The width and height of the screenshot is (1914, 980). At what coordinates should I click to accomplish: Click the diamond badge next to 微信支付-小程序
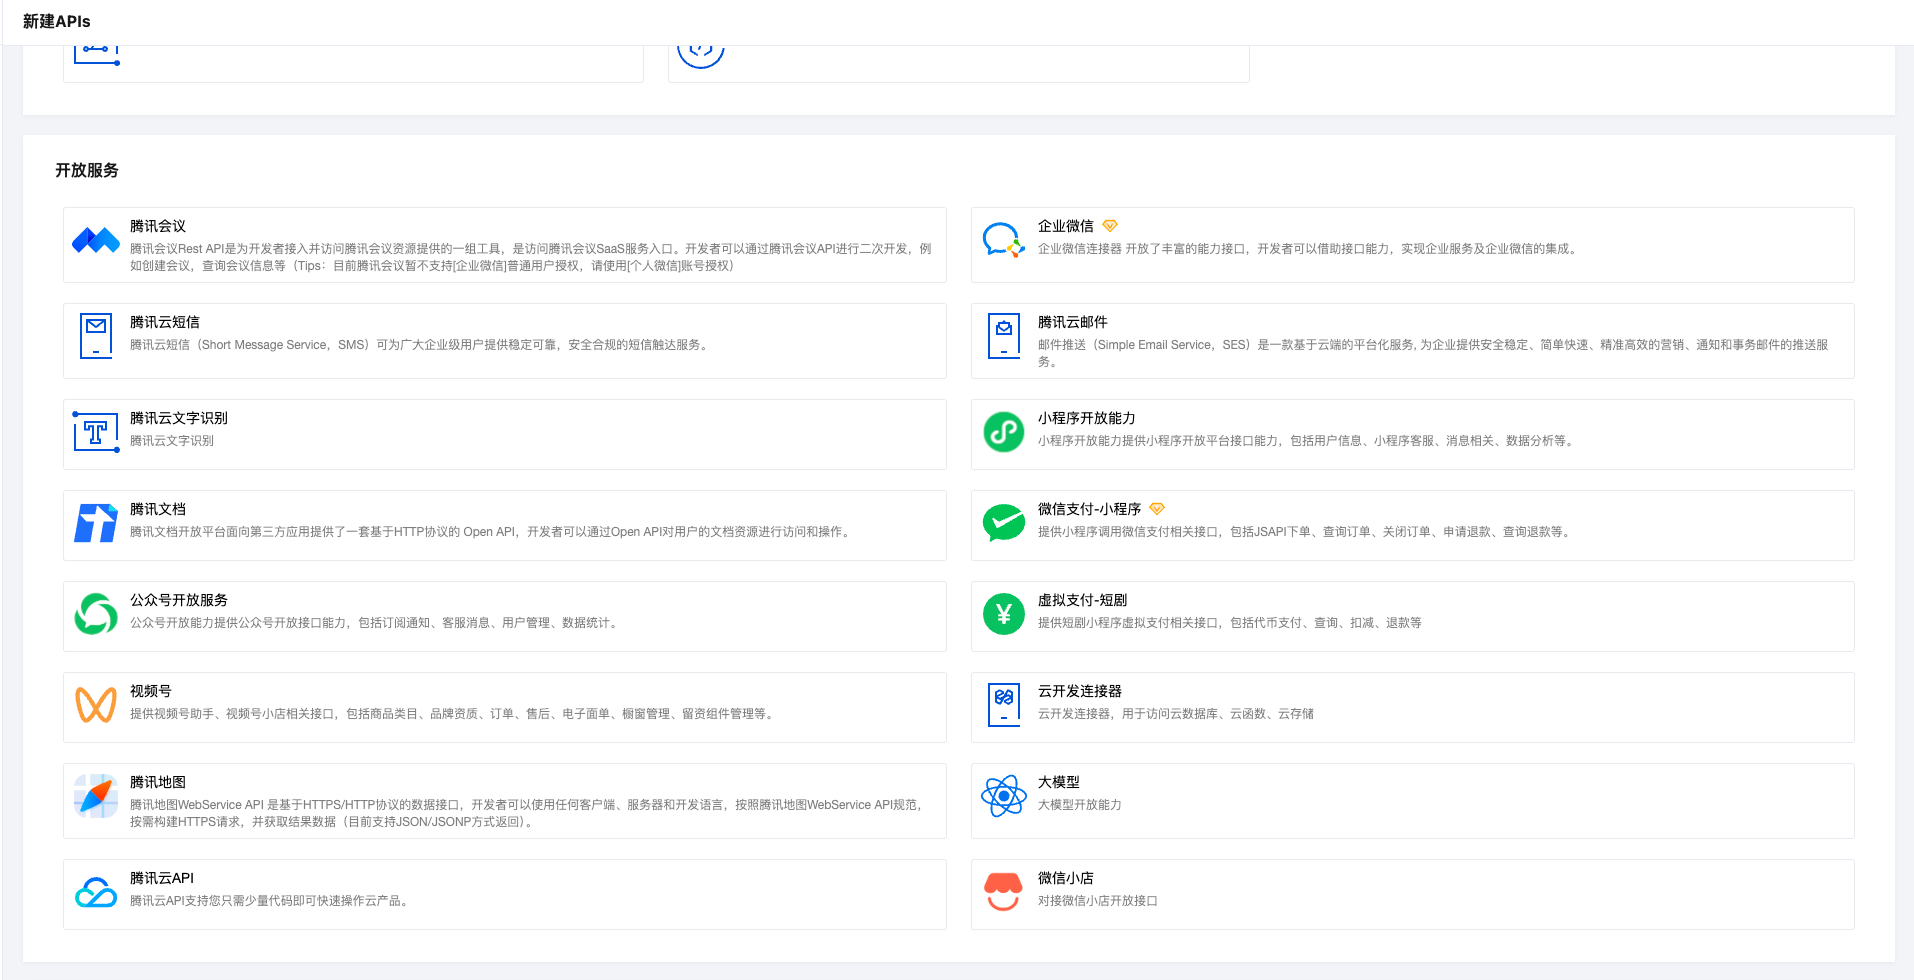click(1157, 509)
